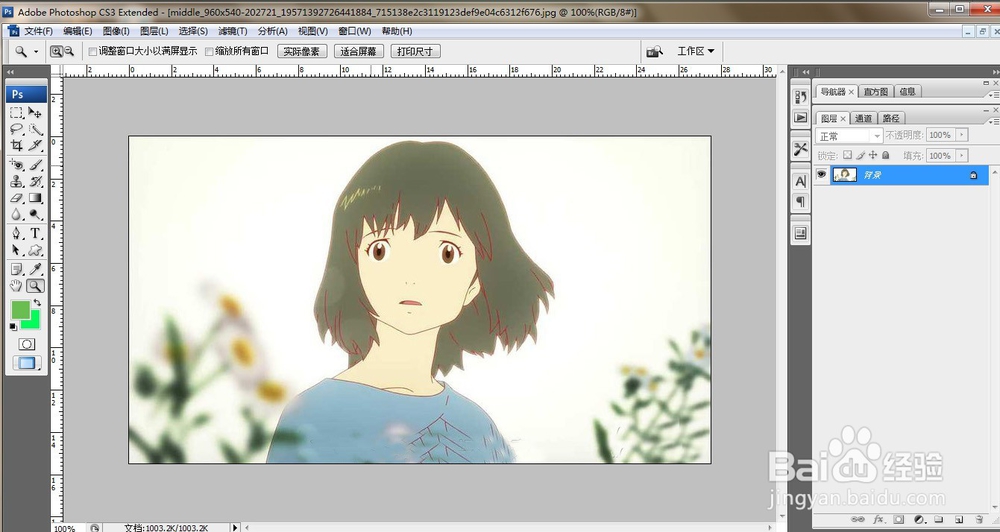
Task: Toggle lock image pixels
Action: coord(860,155)
